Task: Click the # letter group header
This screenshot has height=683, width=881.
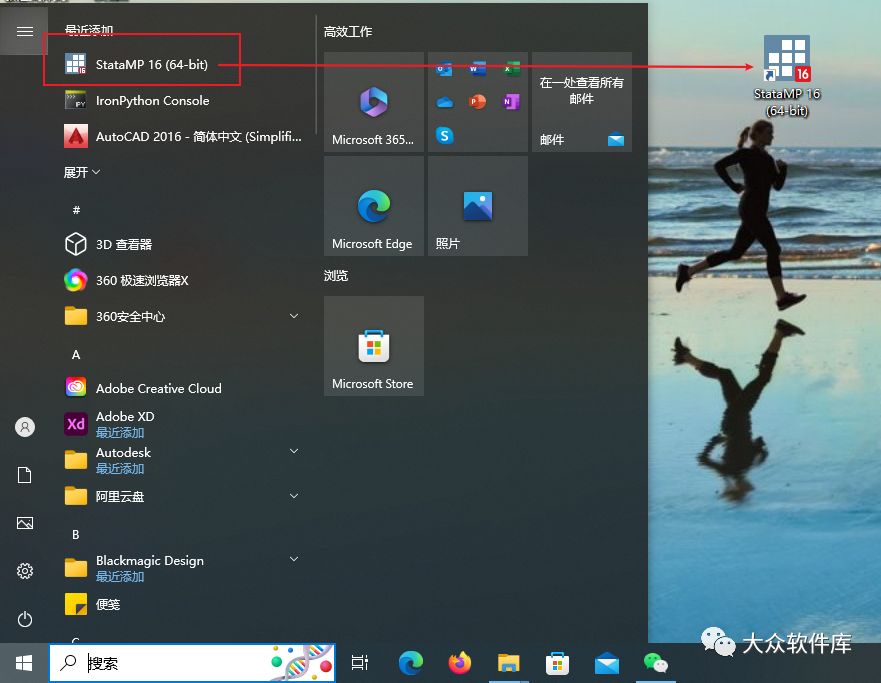Action: [x=76, y=210]
